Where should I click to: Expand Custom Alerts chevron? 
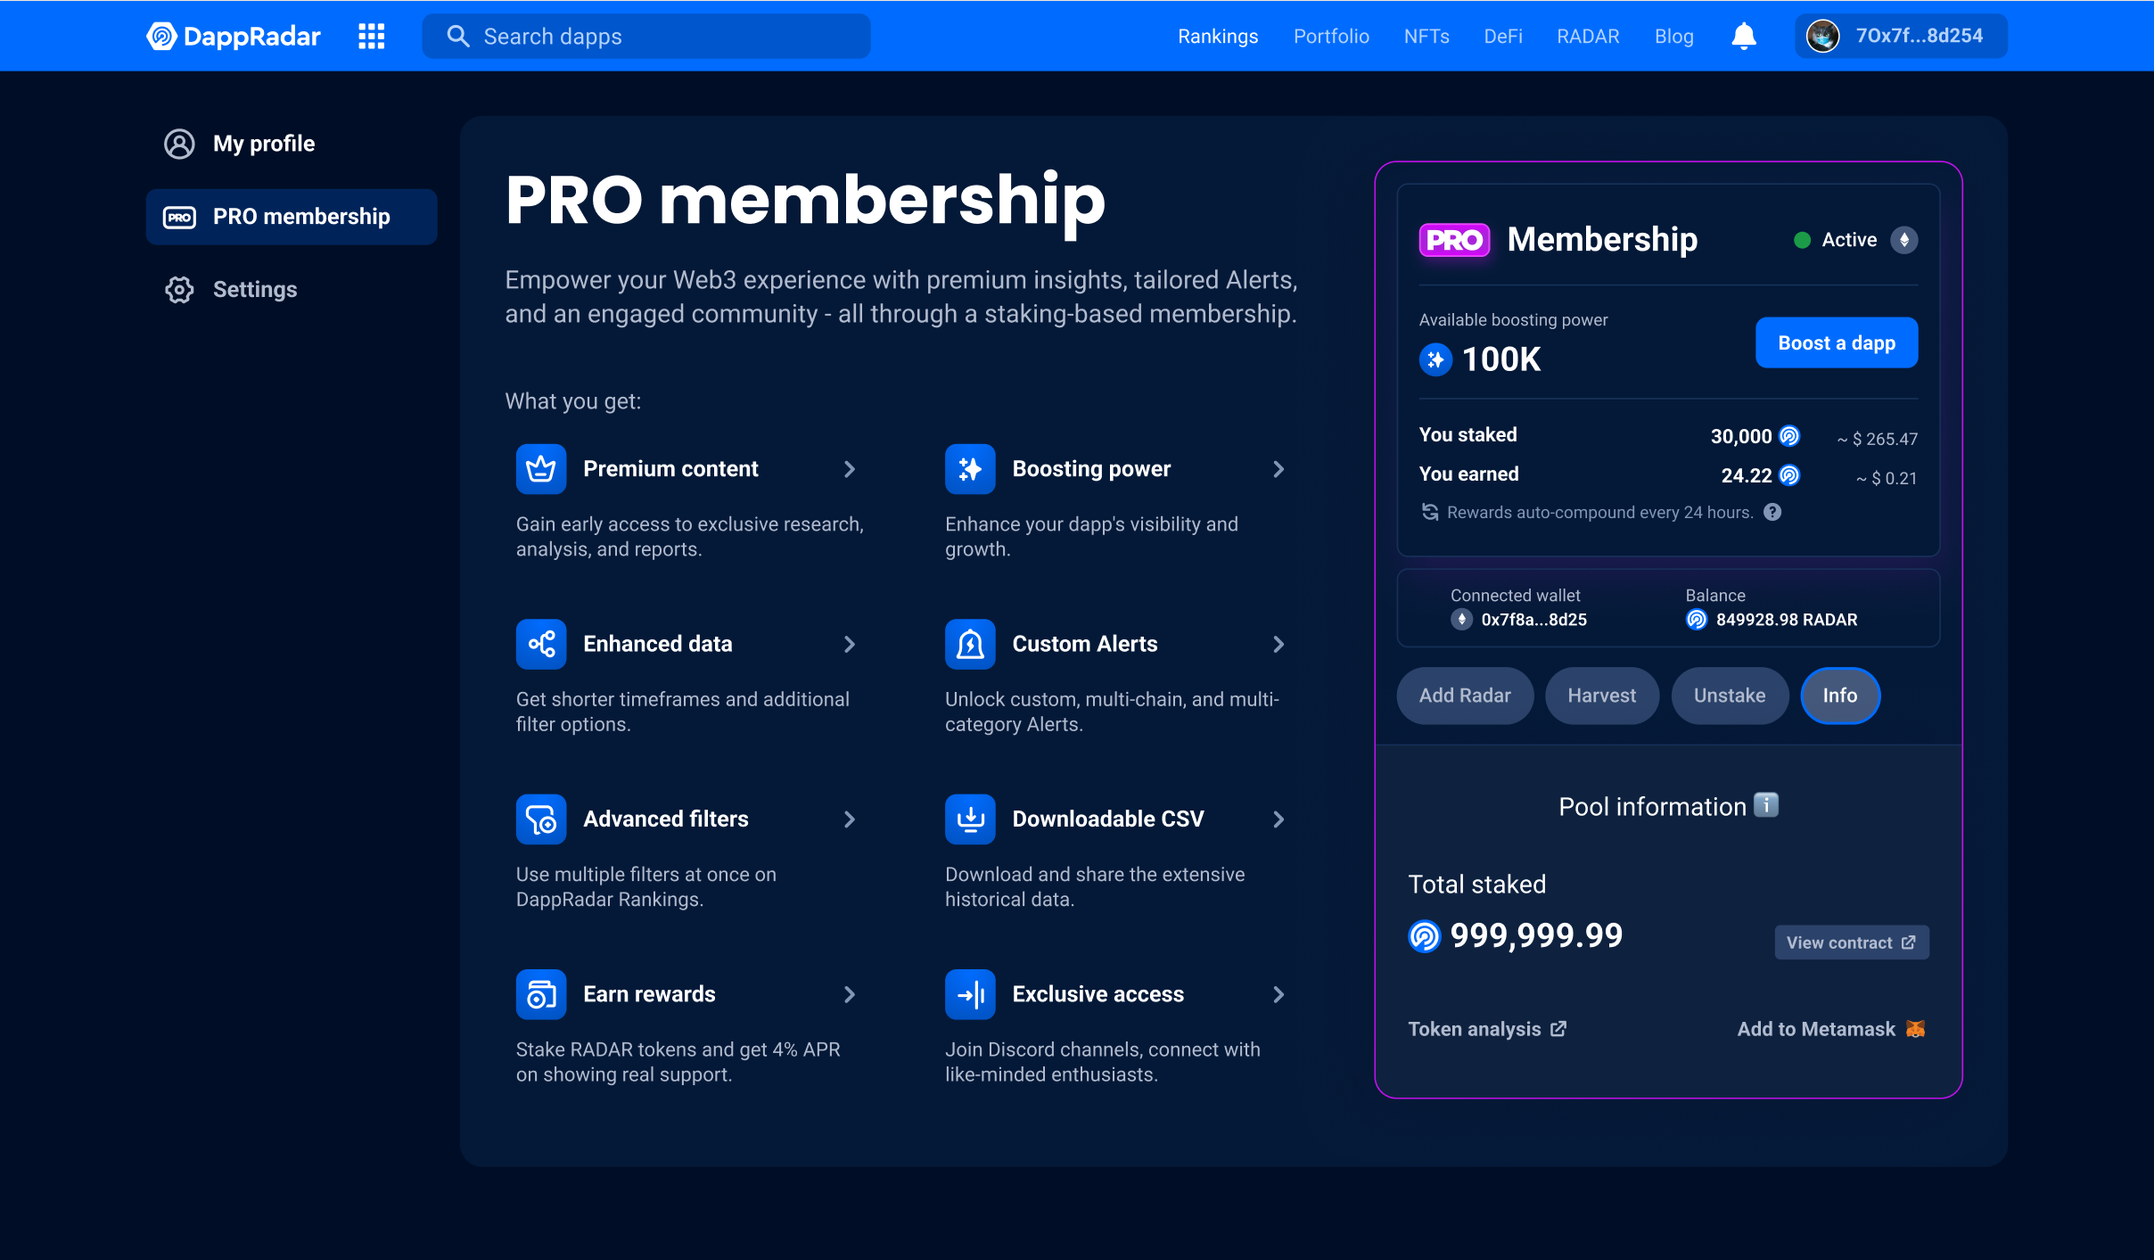1278,644
